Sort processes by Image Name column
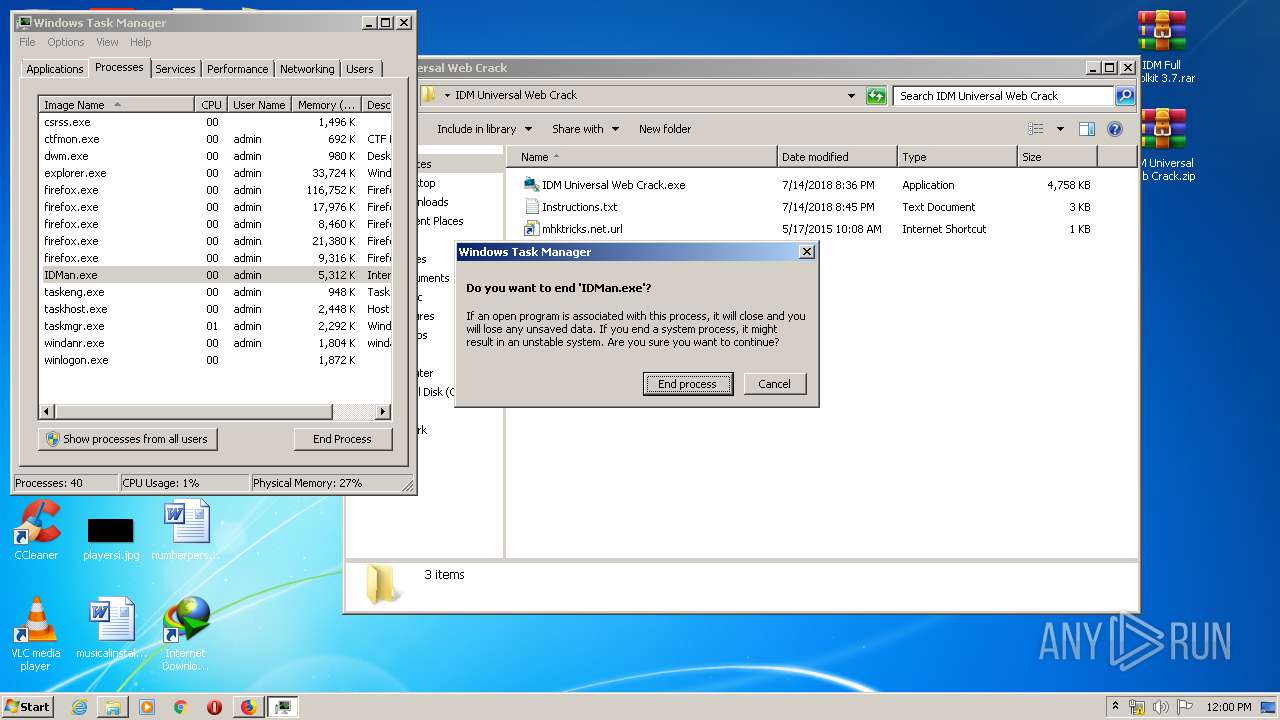This screenshot has width=1280, height=720. click(x=116, y=105)
